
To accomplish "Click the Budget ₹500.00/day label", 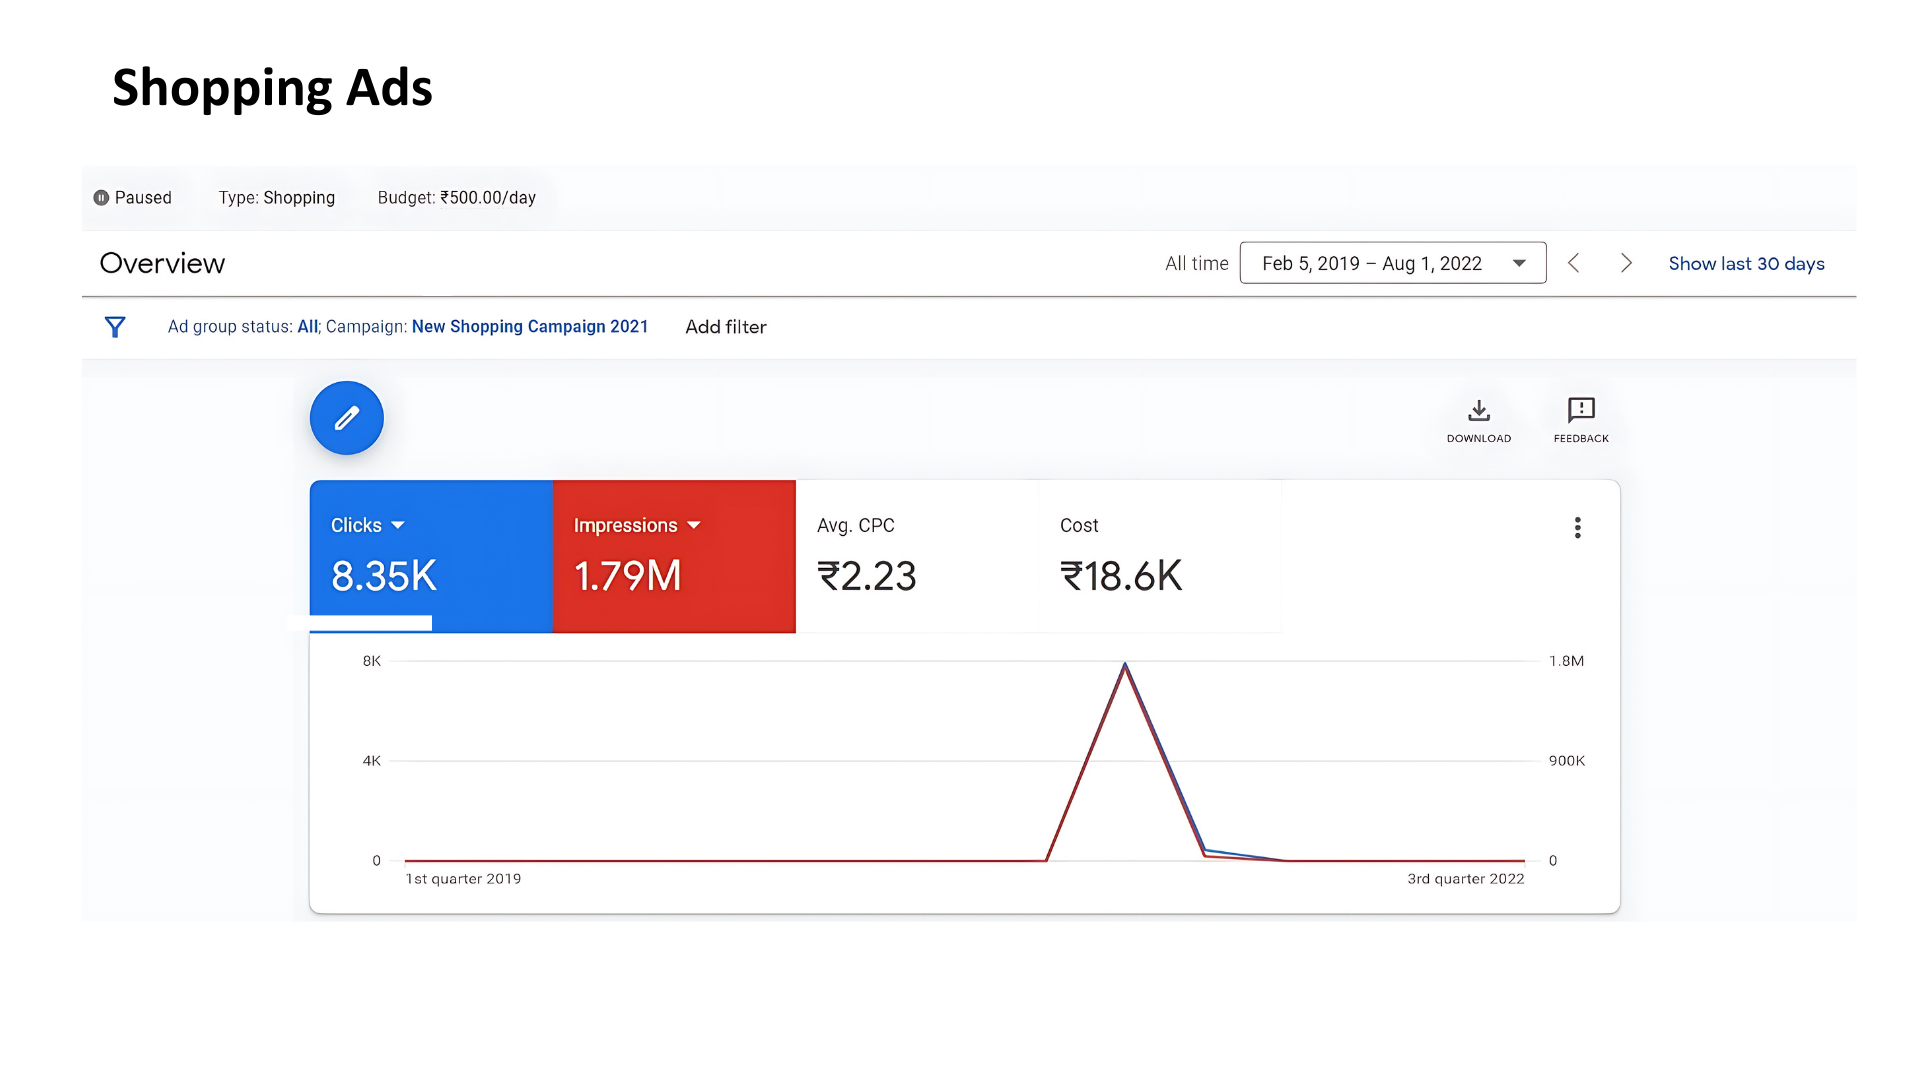I will 456,198.
